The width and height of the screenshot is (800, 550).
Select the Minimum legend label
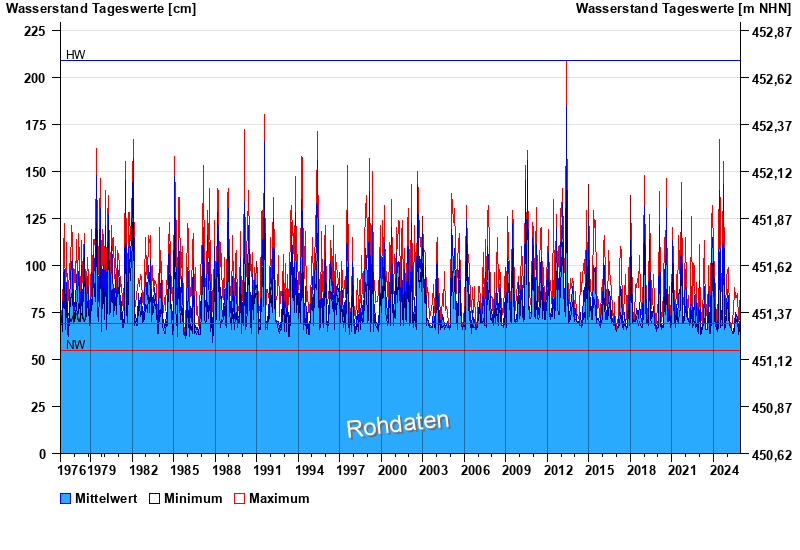coord(193,498)
